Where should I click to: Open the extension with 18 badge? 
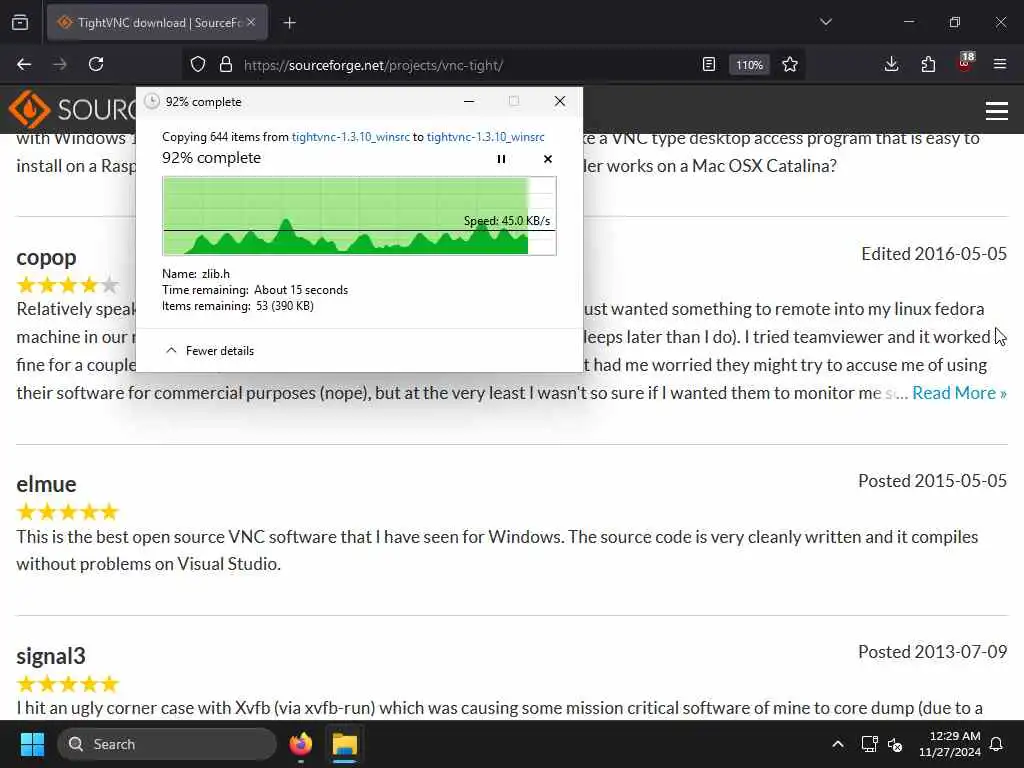point(965,63)
